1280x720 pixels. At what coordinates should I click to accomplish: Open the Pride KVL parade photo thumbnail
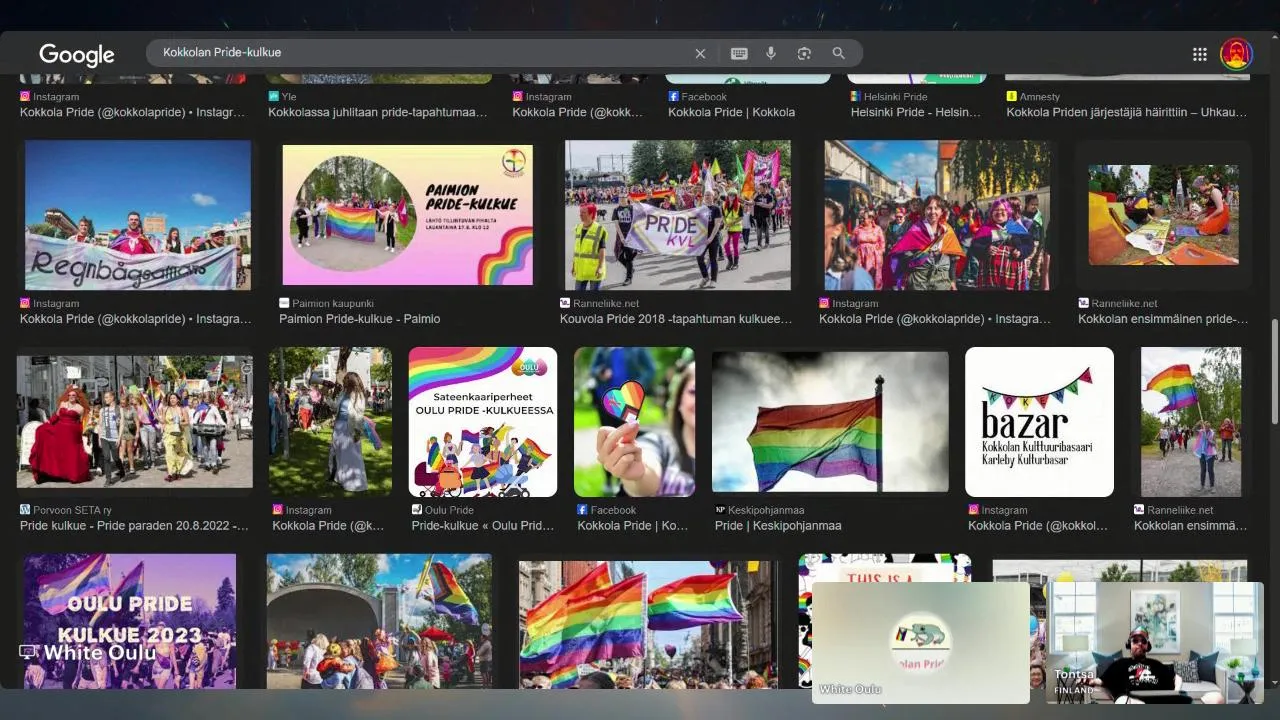coord(678,215)
